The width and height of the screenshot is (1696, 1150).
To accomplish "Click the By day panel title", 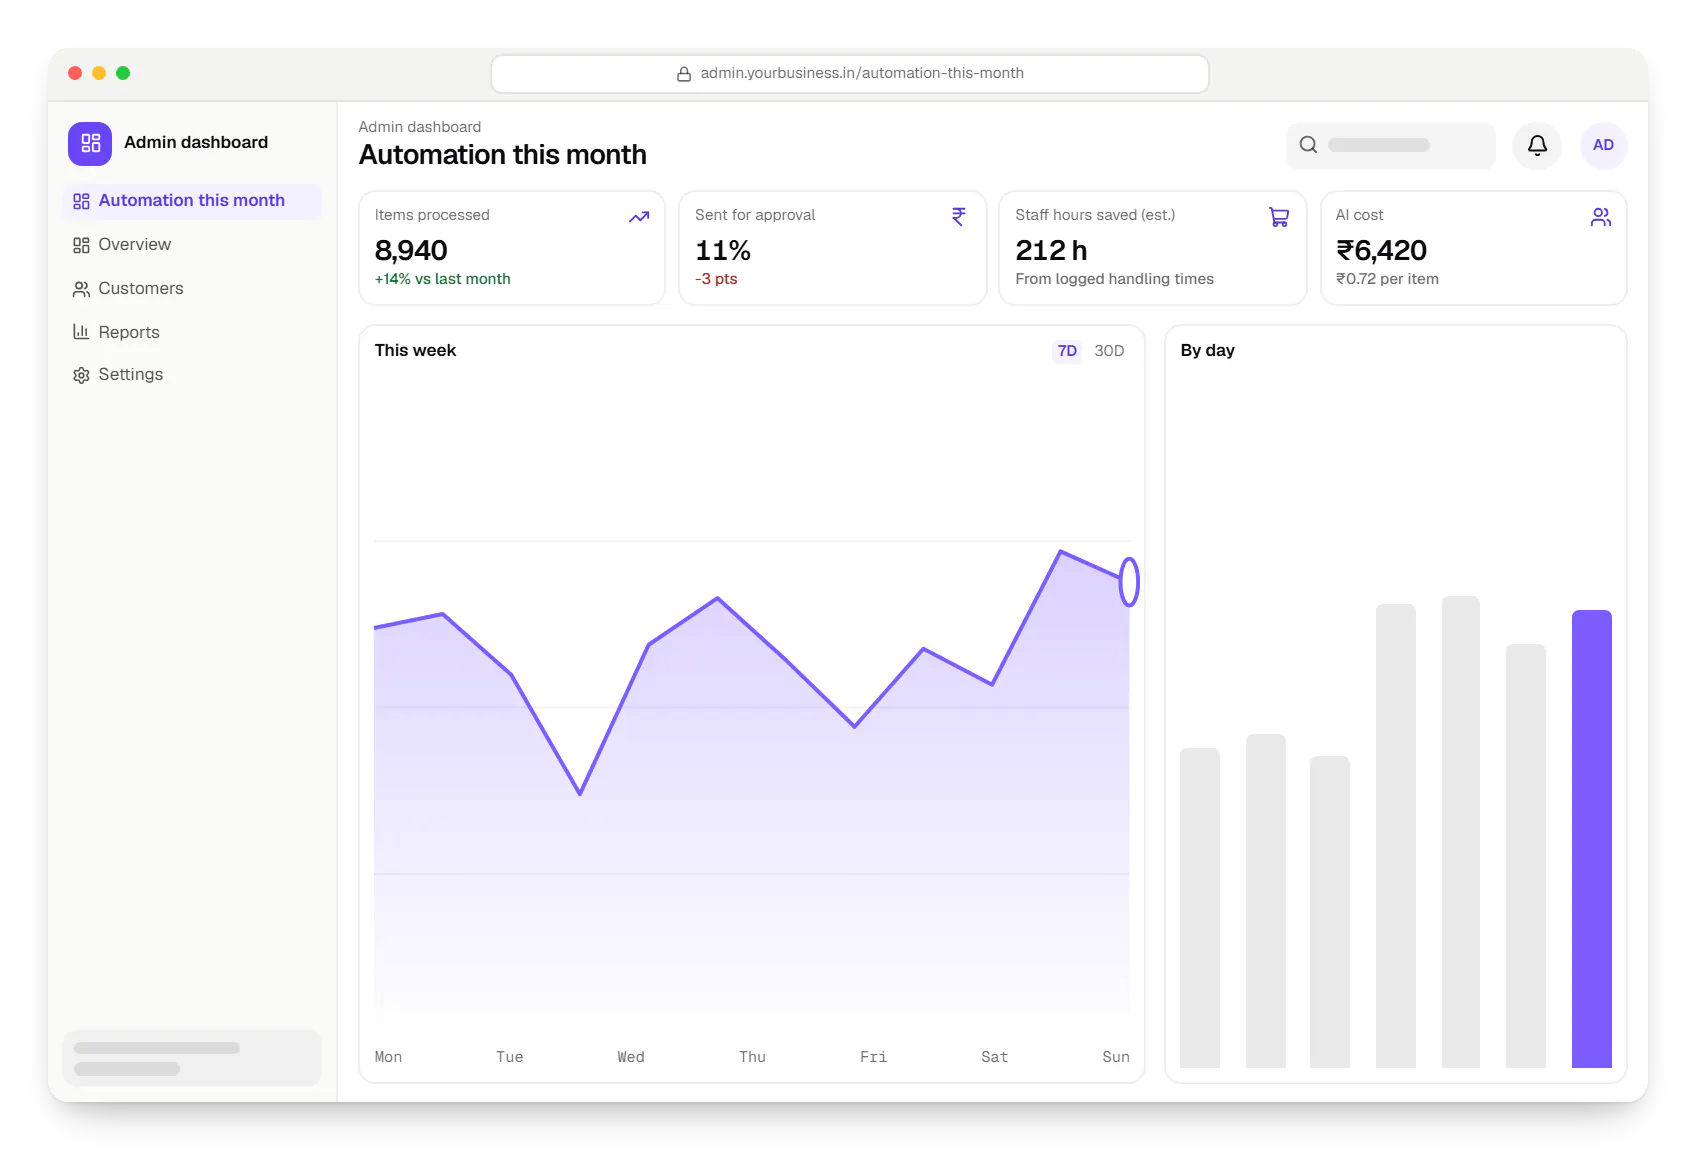I will pyautogui.click(x=1207, y=351).
